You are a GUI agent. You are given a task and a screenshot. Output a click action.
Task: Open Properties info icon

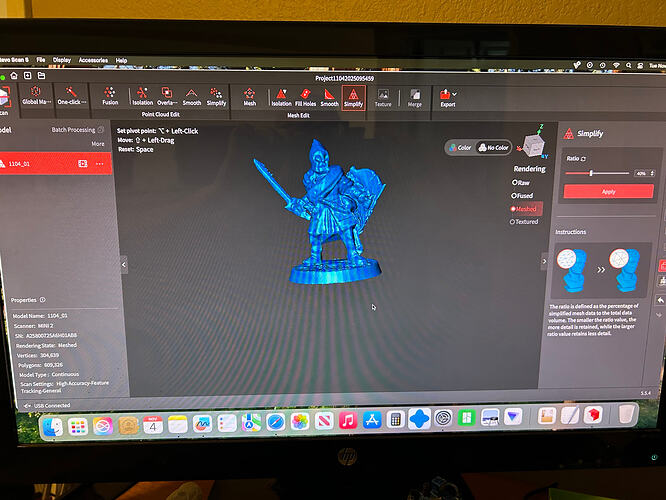(42, 300)
